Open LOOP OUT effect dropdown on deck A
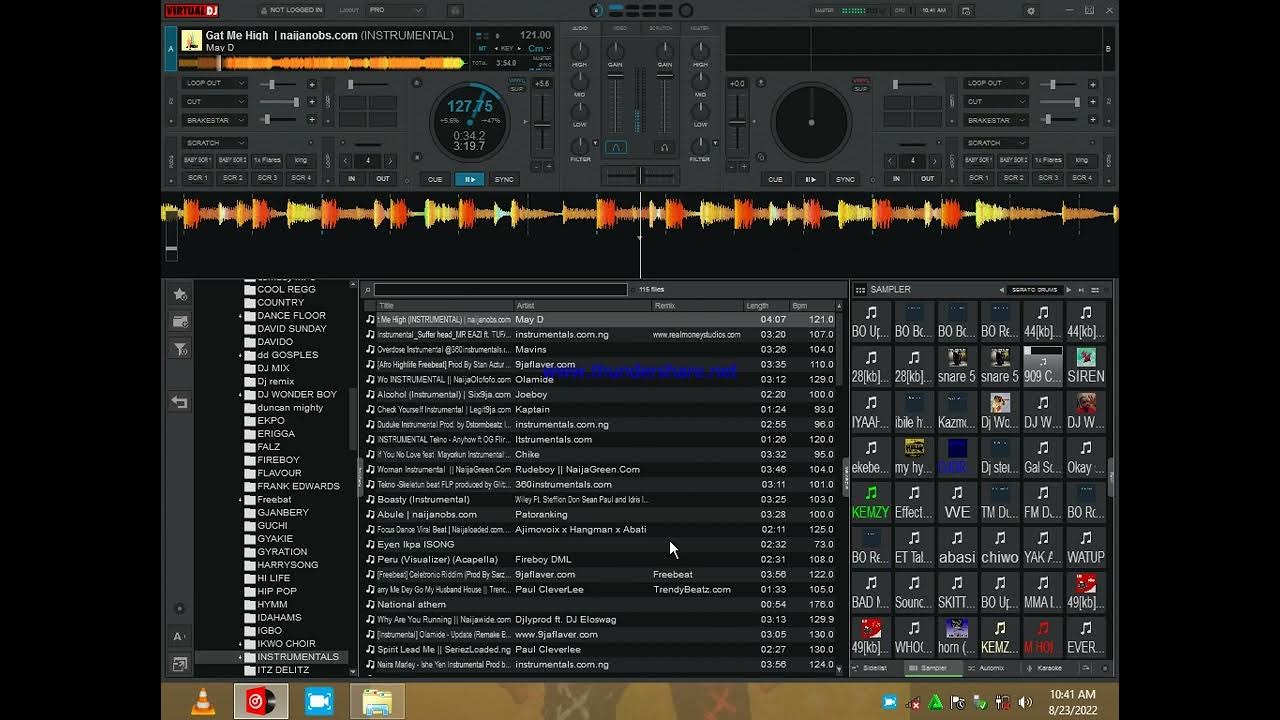1280x720 pixels. (214, 83)
